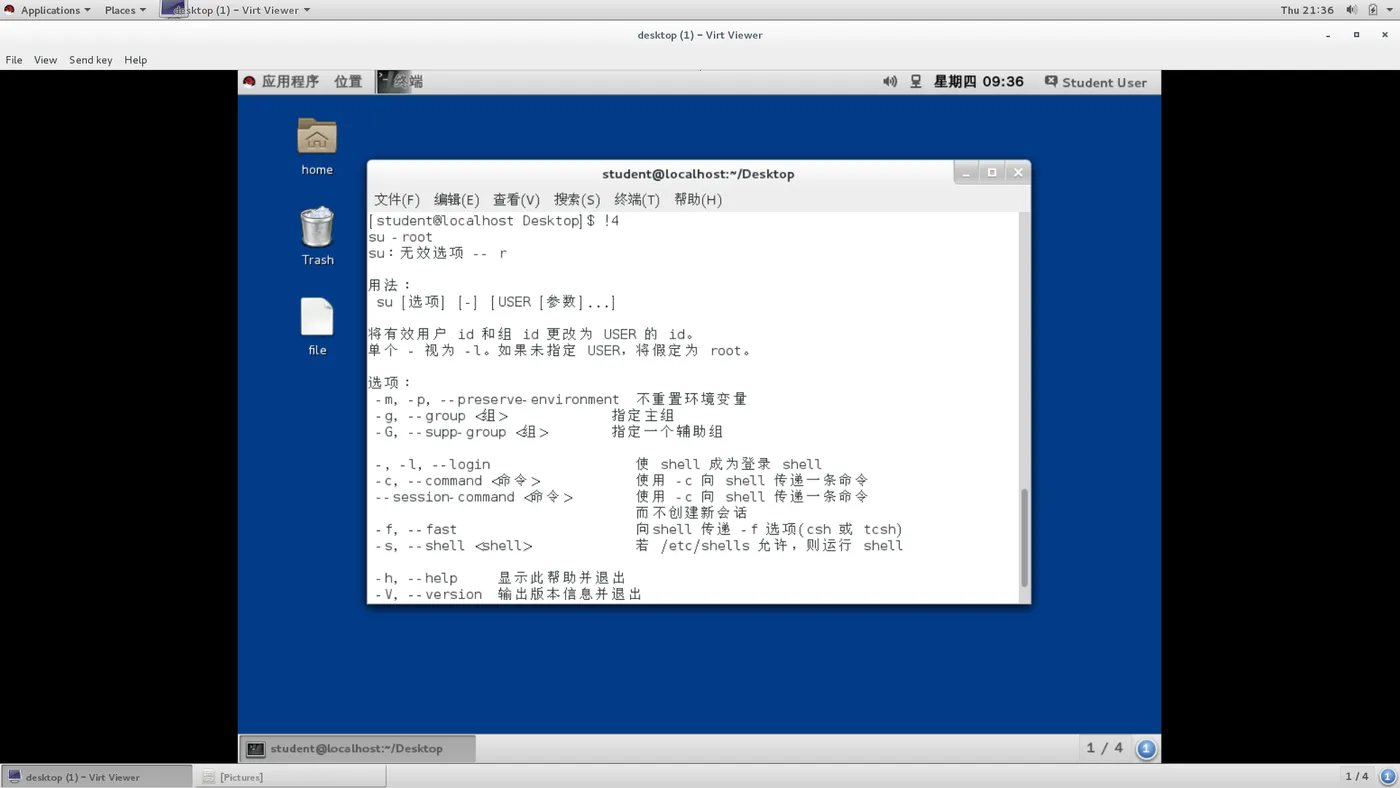Click '--preserve-environment' option text
Viewport: 1400px width, 788px height.
529,399
